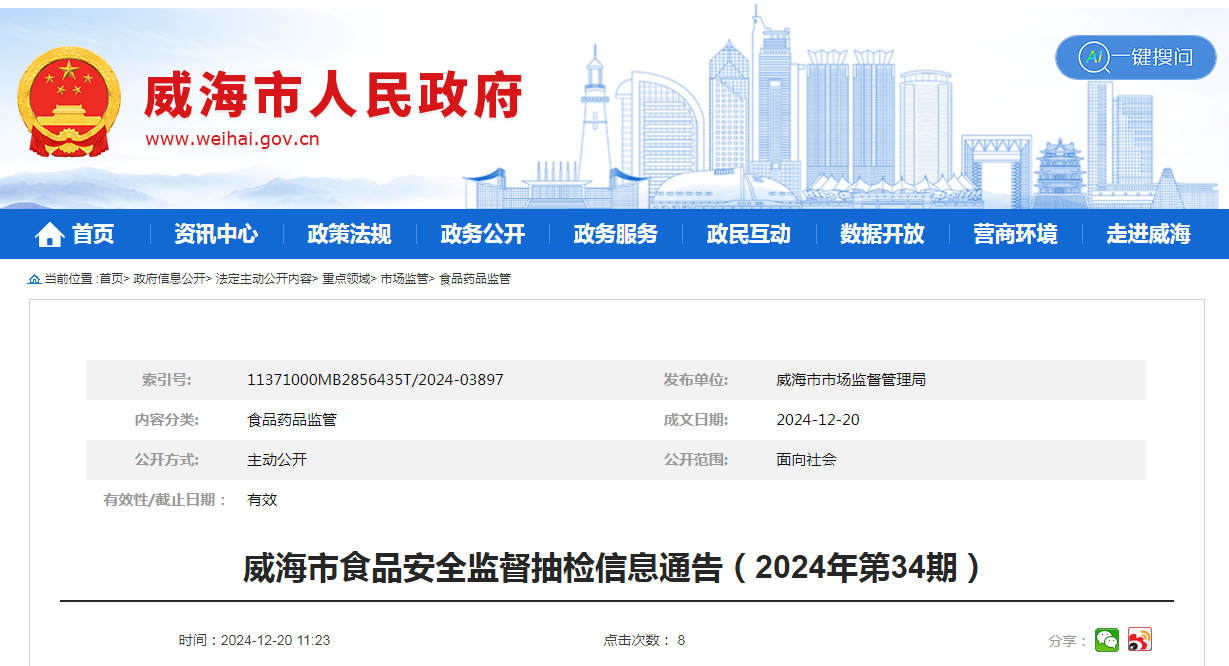The width and height of the screenshot is (1229, 666).
Task: Open 走进威海 navigation item
Action: (1148, 234)
